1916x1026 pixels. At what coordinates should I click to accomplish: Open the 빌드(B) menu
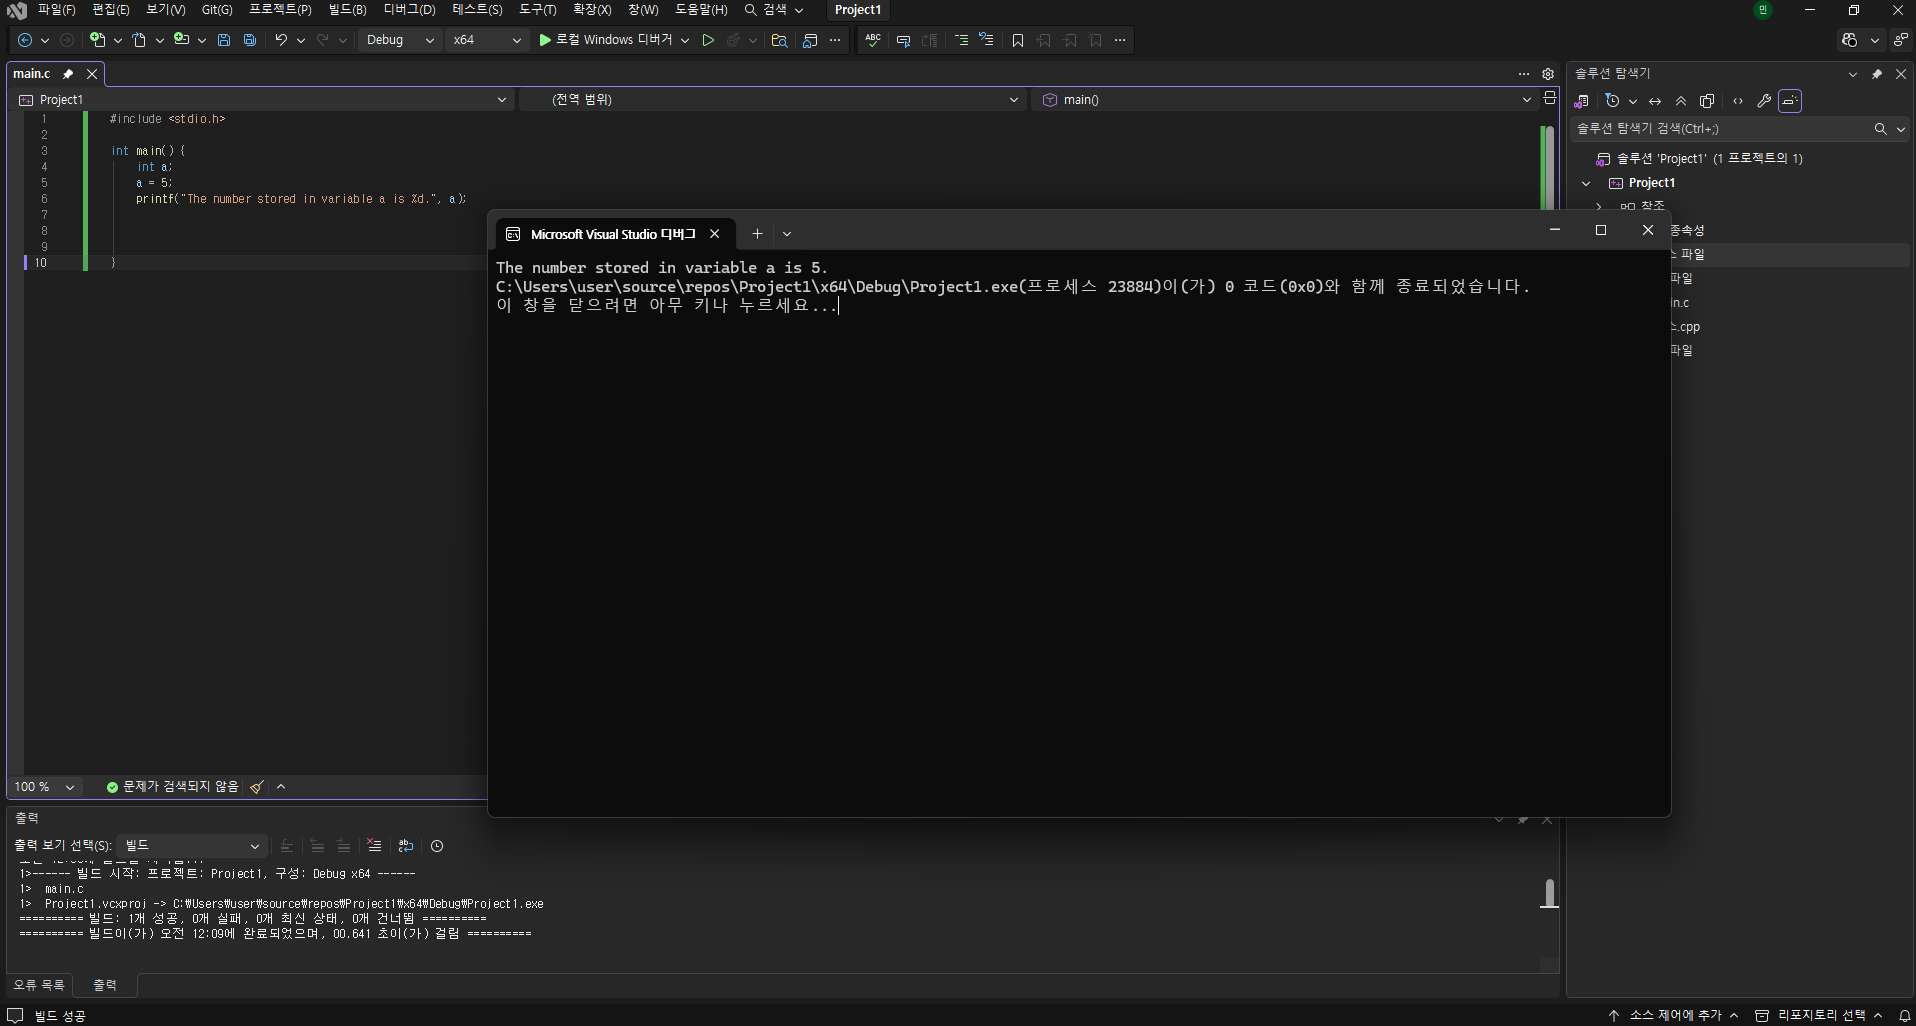pyautogui.click(x=347, y=10)
